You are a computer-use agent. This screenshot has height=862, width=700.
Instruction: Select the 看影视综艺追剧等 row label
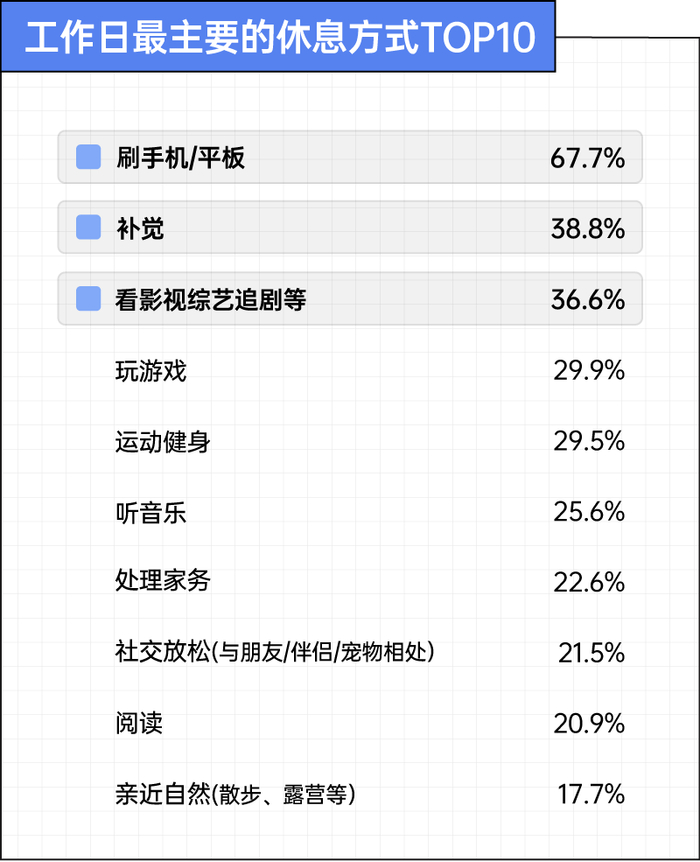tap(211, 300)
